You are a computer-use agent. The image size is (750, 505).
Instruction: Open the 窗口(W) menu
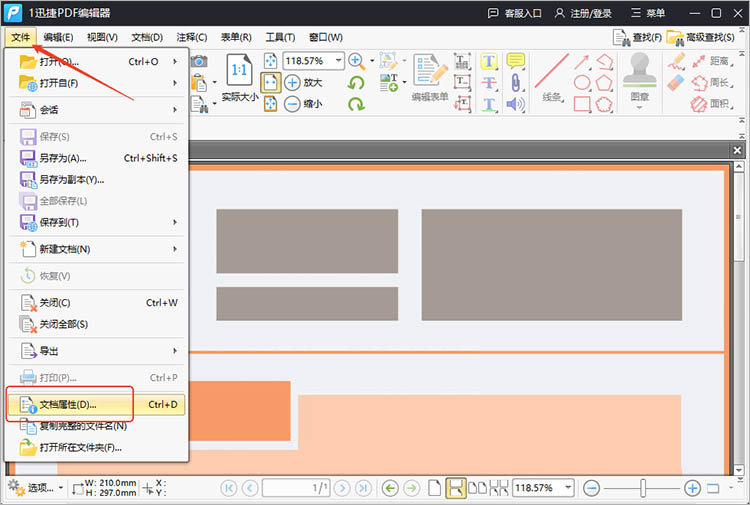326,37
